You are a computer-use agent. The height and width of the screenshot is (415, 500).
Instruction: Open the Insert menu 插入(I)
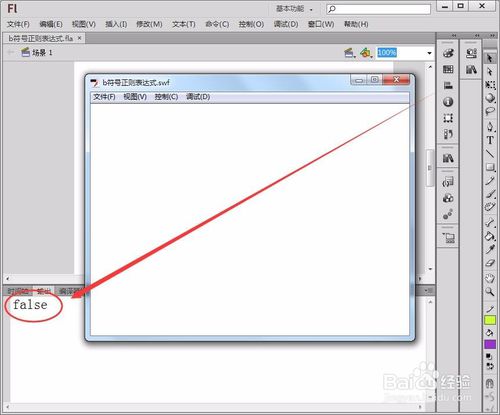[116, 24]
